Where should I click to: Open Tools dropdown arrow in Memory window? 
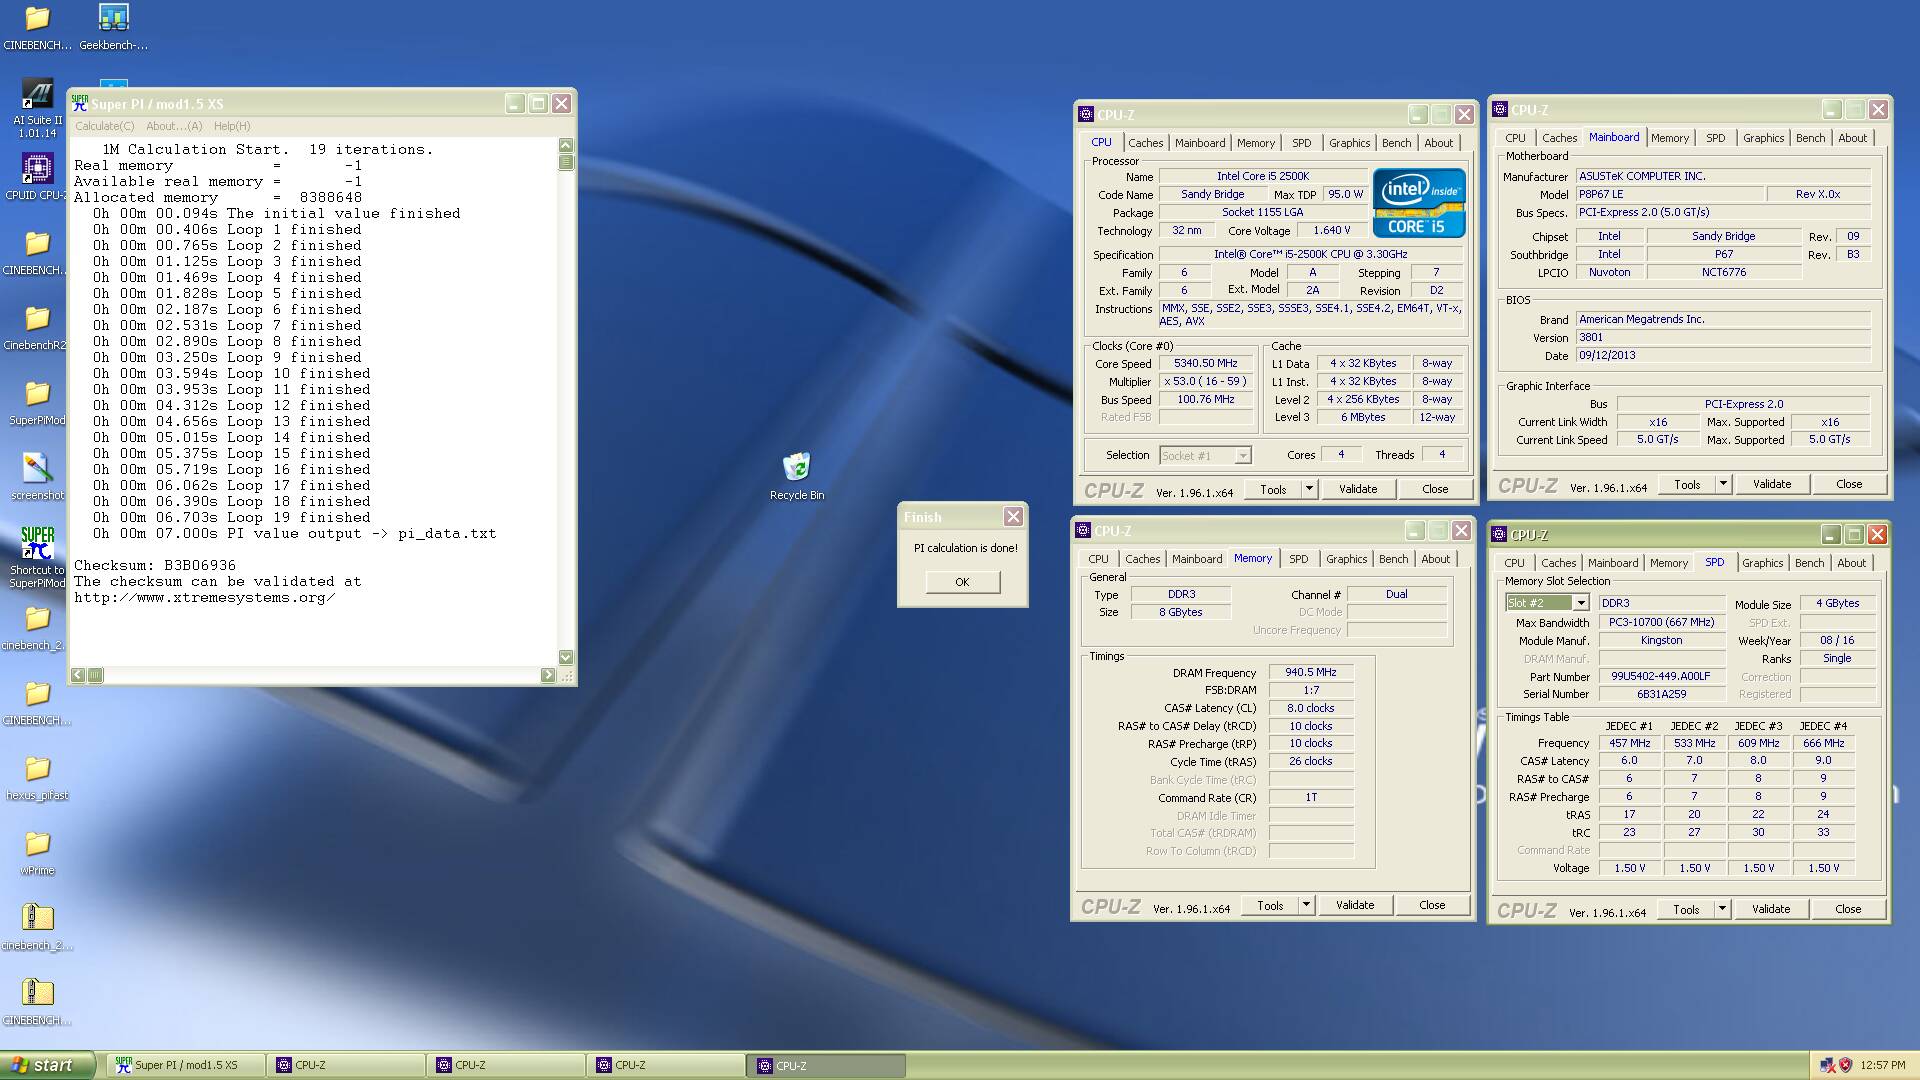(x=1306, y=905)
